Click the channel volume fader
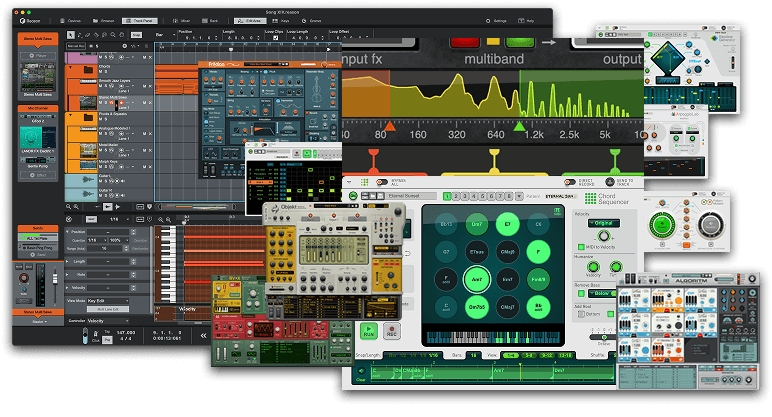772x417 pixels. [x=55, y=279]
